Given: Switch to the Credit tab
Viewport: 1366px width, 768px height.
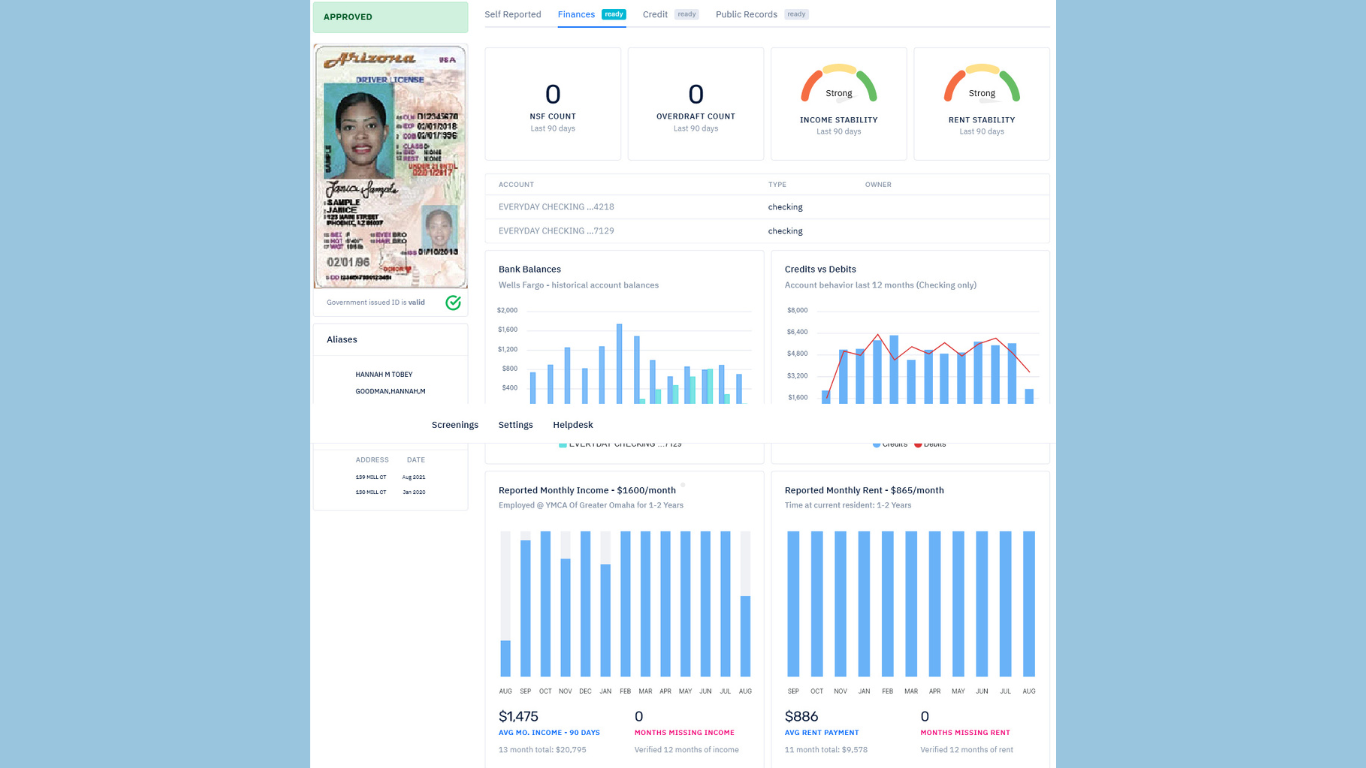Looking at the screenshot, I should pyautogui.click(x=655, y=15).
